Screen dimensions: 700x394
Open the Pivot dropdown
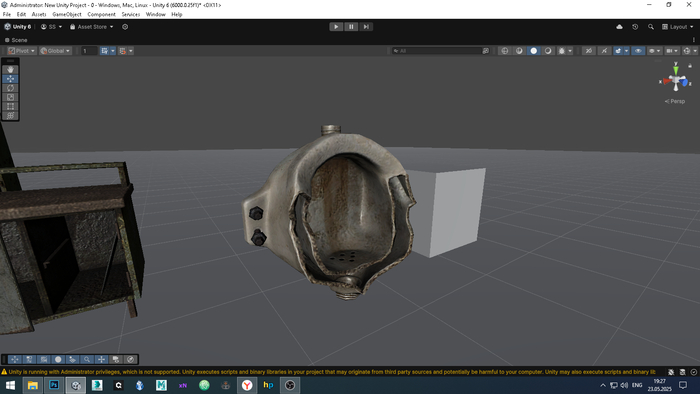[x=21, y=51]
